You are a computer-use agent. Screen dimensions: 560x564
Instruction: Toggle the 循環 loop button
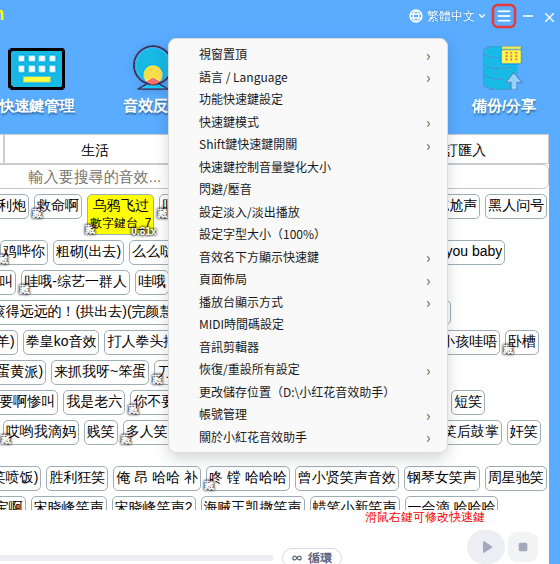tap(312, 556)
